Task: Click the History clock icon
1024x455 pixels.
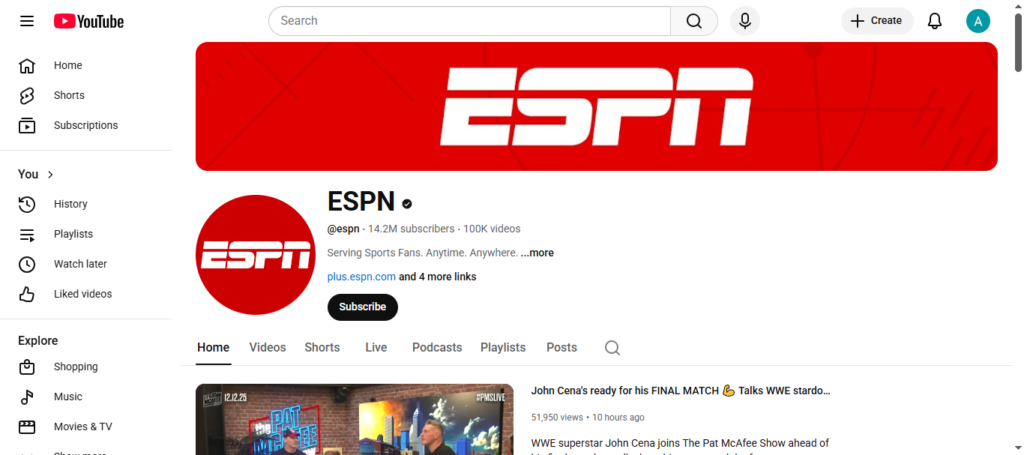Action: click(27, 204)
